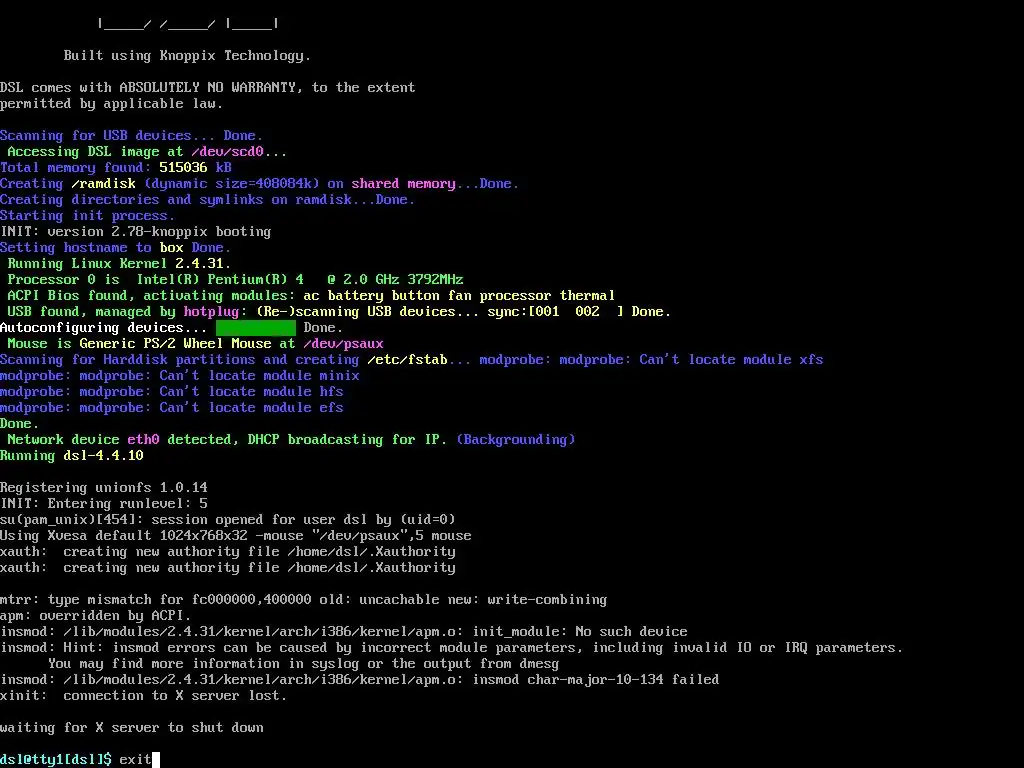This screenshot has height=768, width=1024.
Task: Click the "(Backgrounding)" text
Action: pyautogui.click(x=515, y=440)
